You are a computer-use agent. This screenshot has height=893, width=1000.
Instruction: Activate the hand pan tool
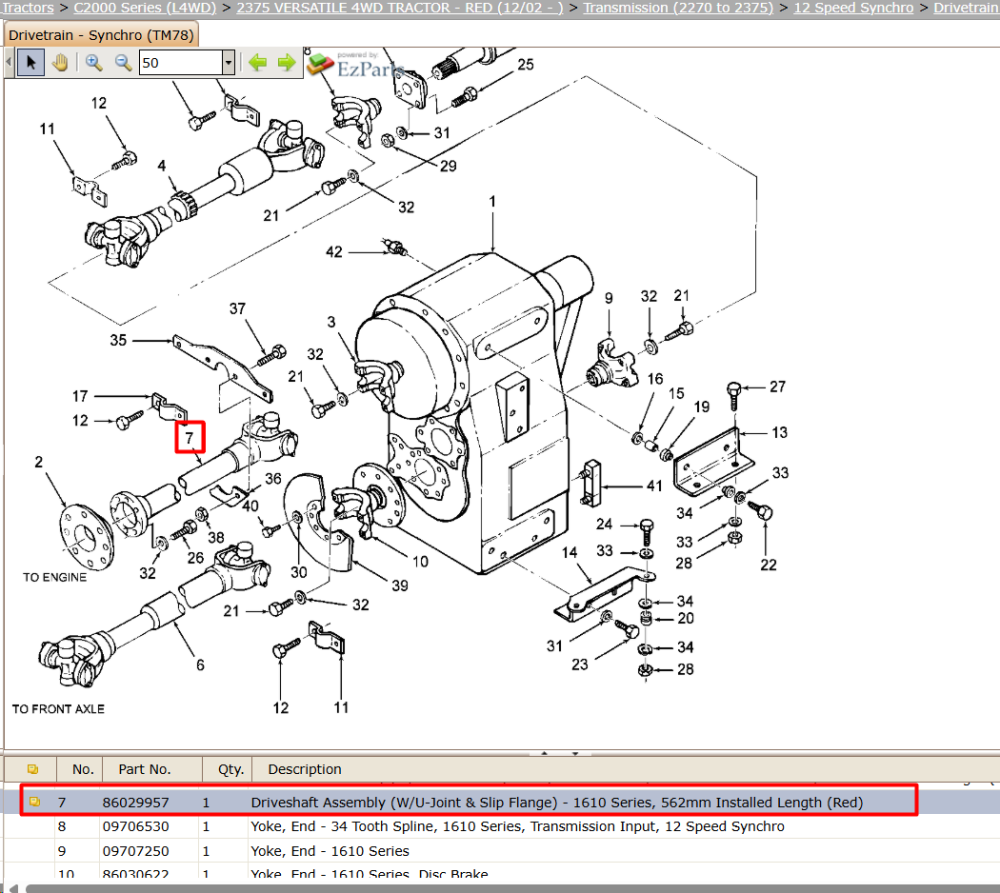60,63
